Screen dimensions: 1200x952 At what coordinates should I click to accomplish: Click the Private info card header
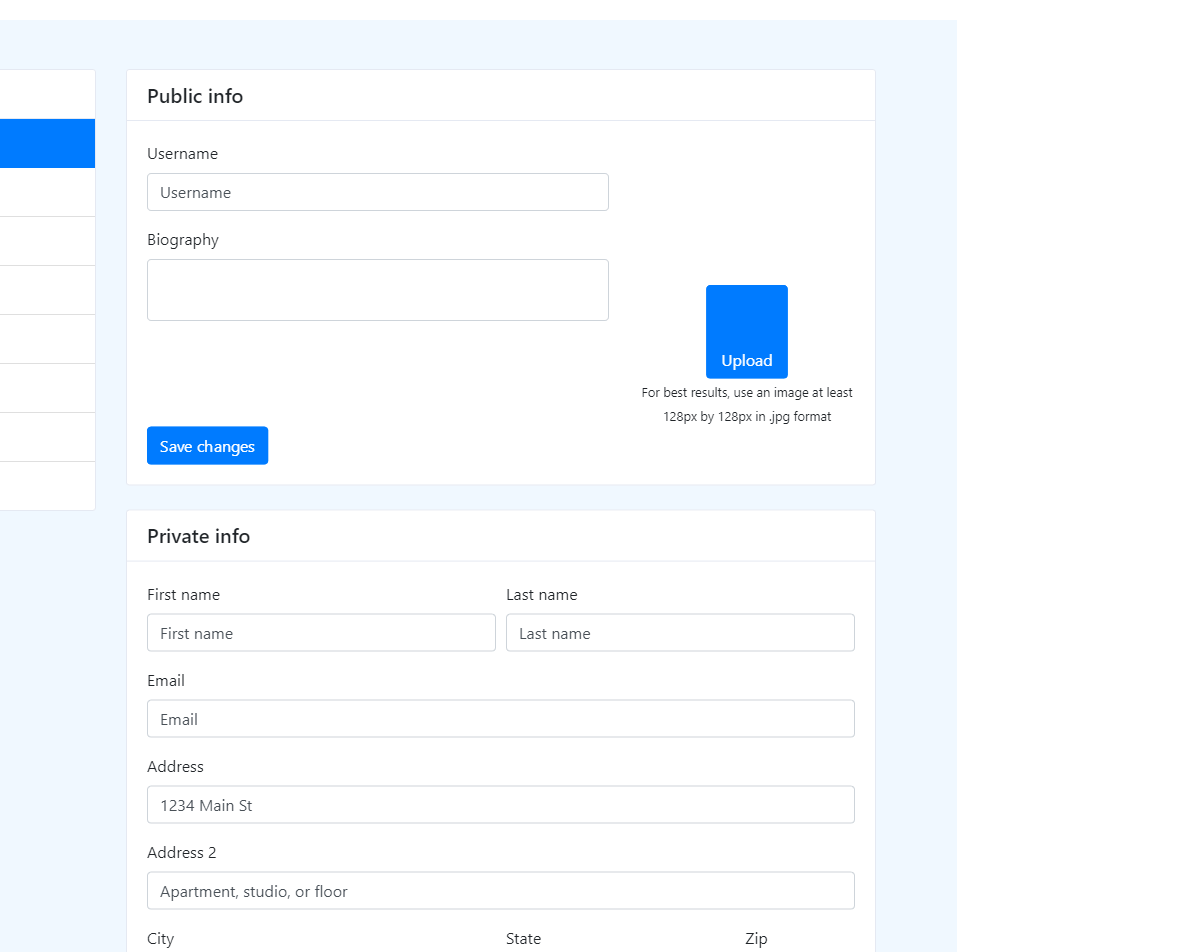pos(198,536)
